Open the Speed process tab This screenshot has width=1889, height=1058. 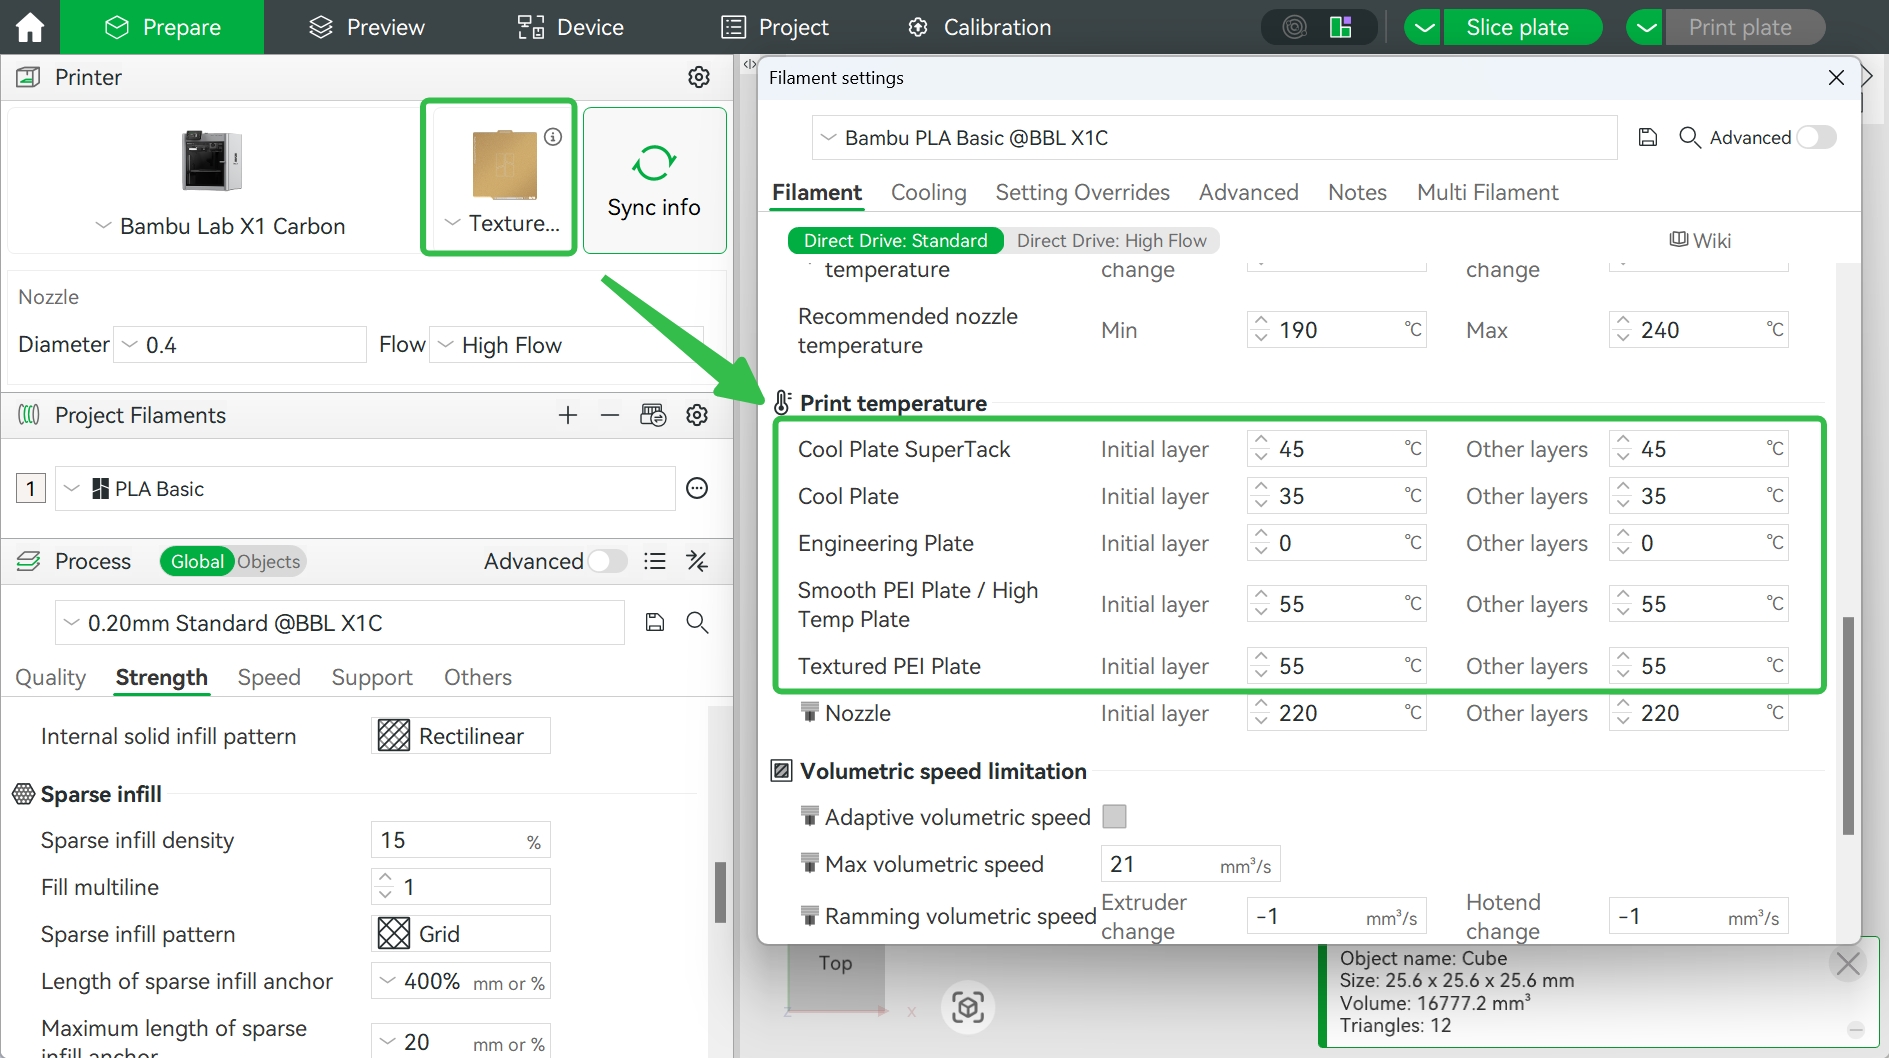pos(269,677)
